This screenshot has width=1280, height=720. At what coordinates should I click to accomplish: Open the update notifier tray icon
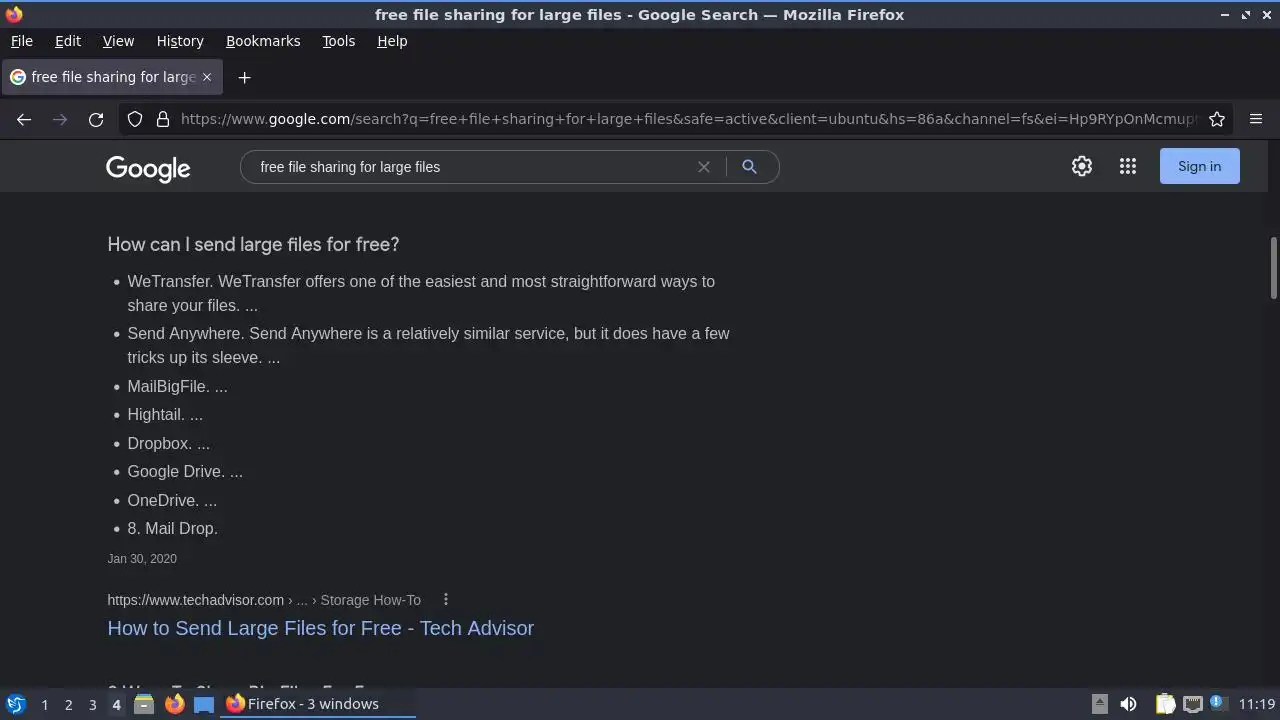click(x=1218, y=704)
